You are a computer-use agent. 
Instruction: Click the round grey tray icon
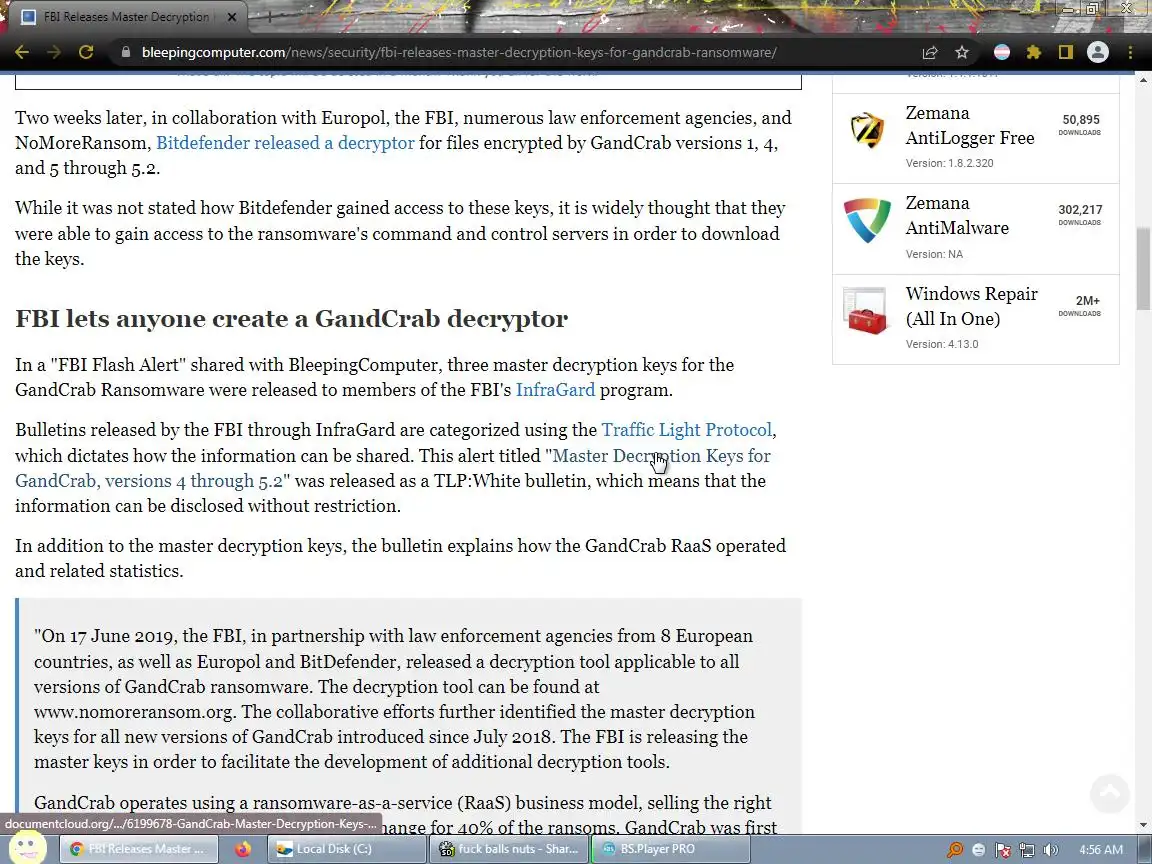[979, 849]
